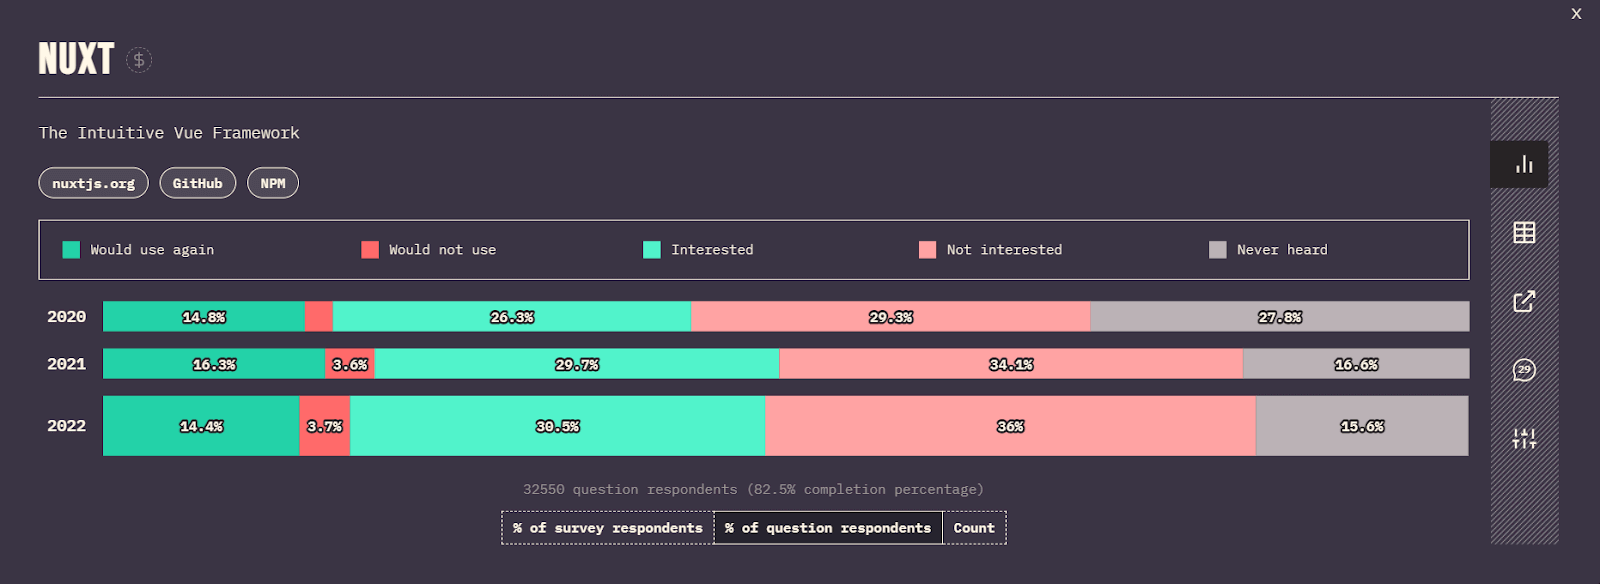
Task: Close the Nuxt panel with X
Action: [1576, 14]
